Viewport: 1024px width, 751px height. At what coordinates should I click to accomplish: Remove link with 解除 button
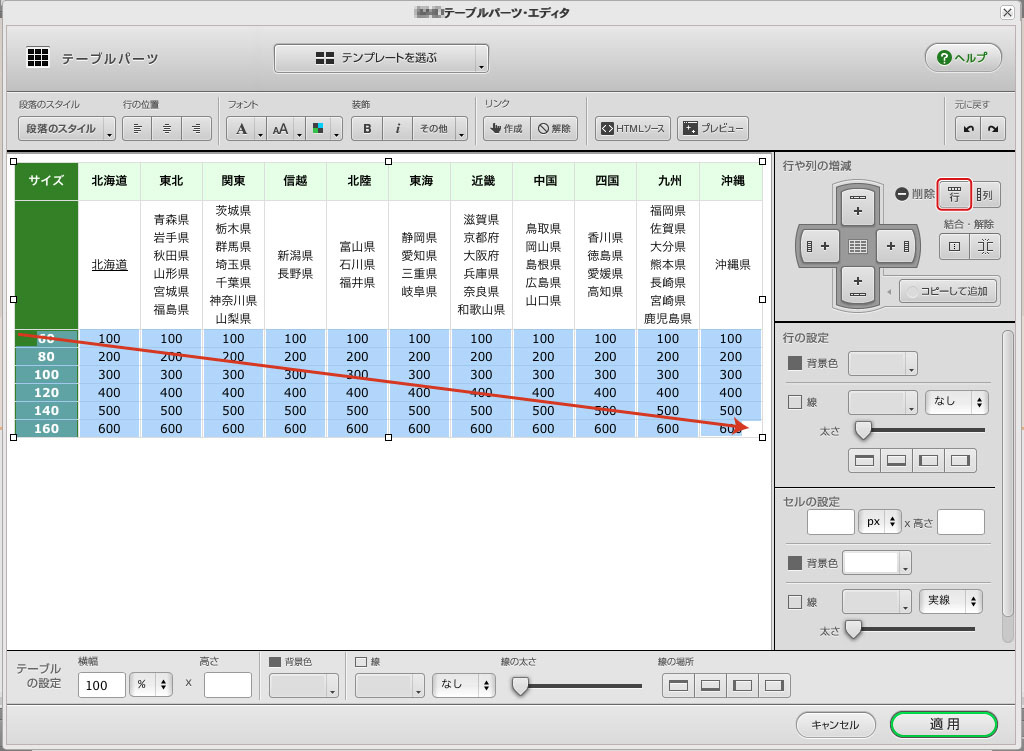(x=554, y=129)
